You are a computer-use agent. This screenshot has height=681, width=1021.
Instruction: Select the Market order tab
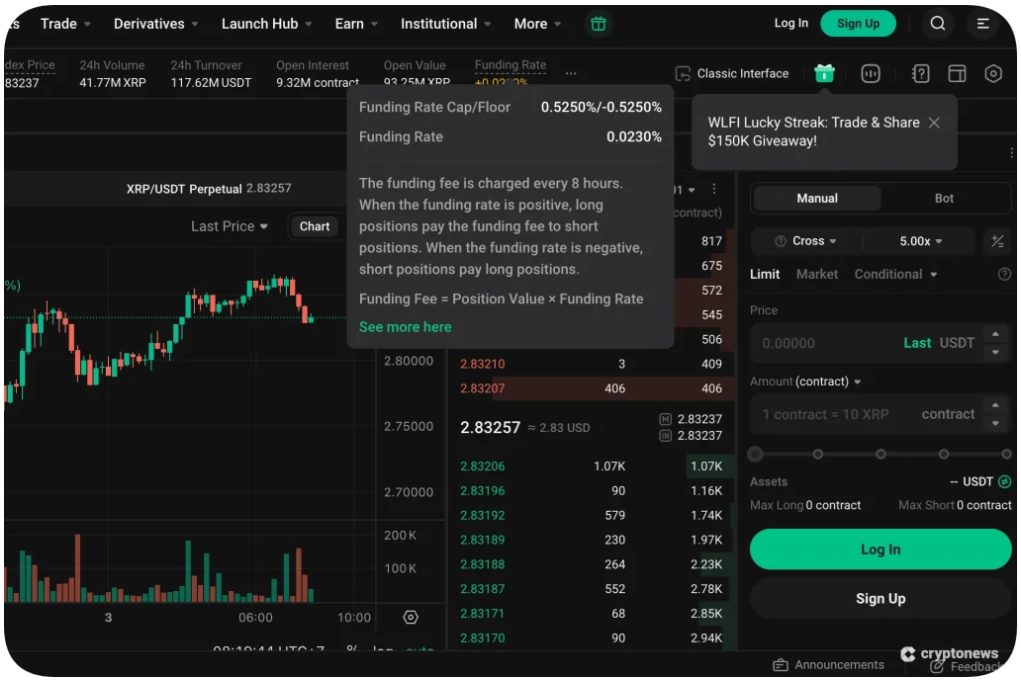817,275
